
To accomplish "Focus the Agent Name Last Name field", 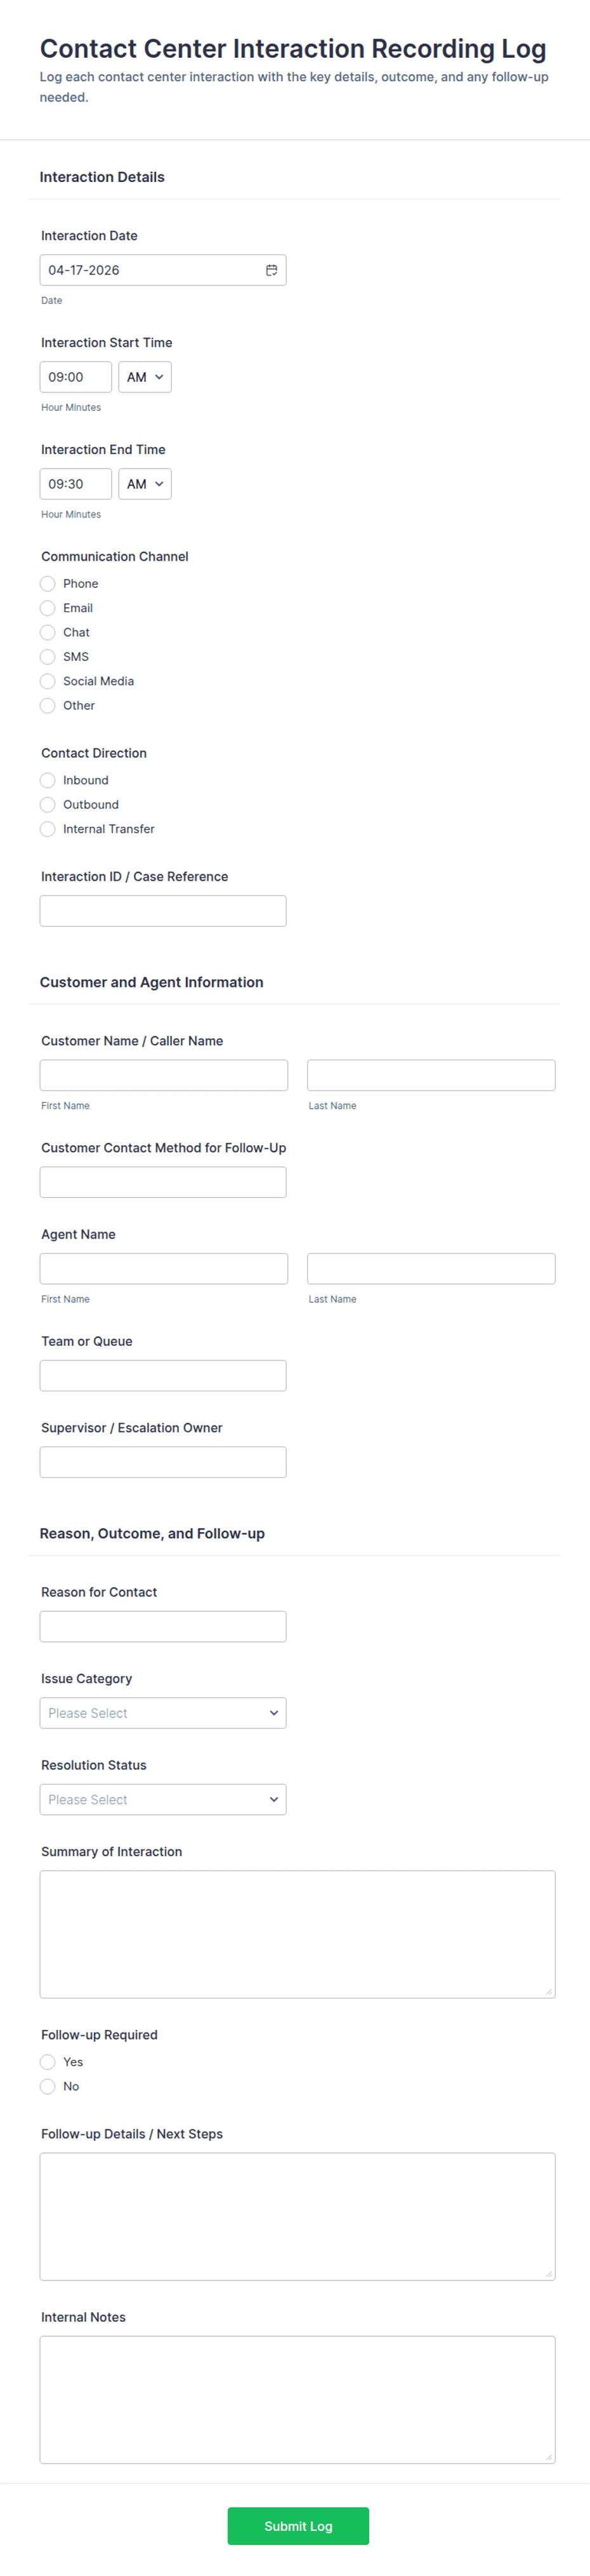I will (x=431, y=1269).
